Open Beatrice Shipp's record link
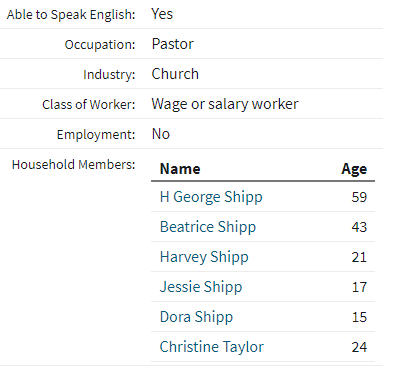Viewport: 401px width, 370px height. (x=208, y=227)
